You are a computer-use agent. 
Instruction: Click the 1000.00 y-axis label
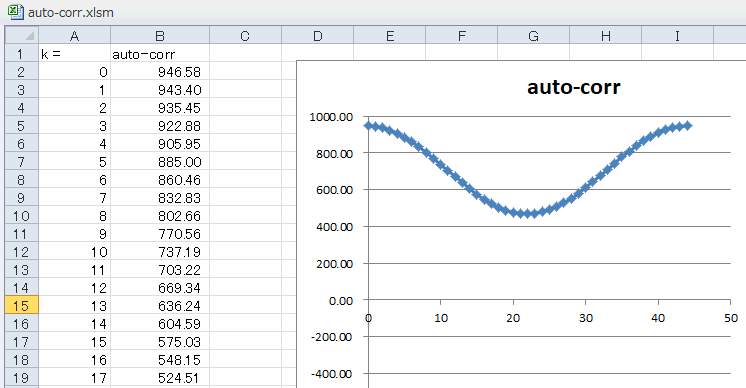331,116
